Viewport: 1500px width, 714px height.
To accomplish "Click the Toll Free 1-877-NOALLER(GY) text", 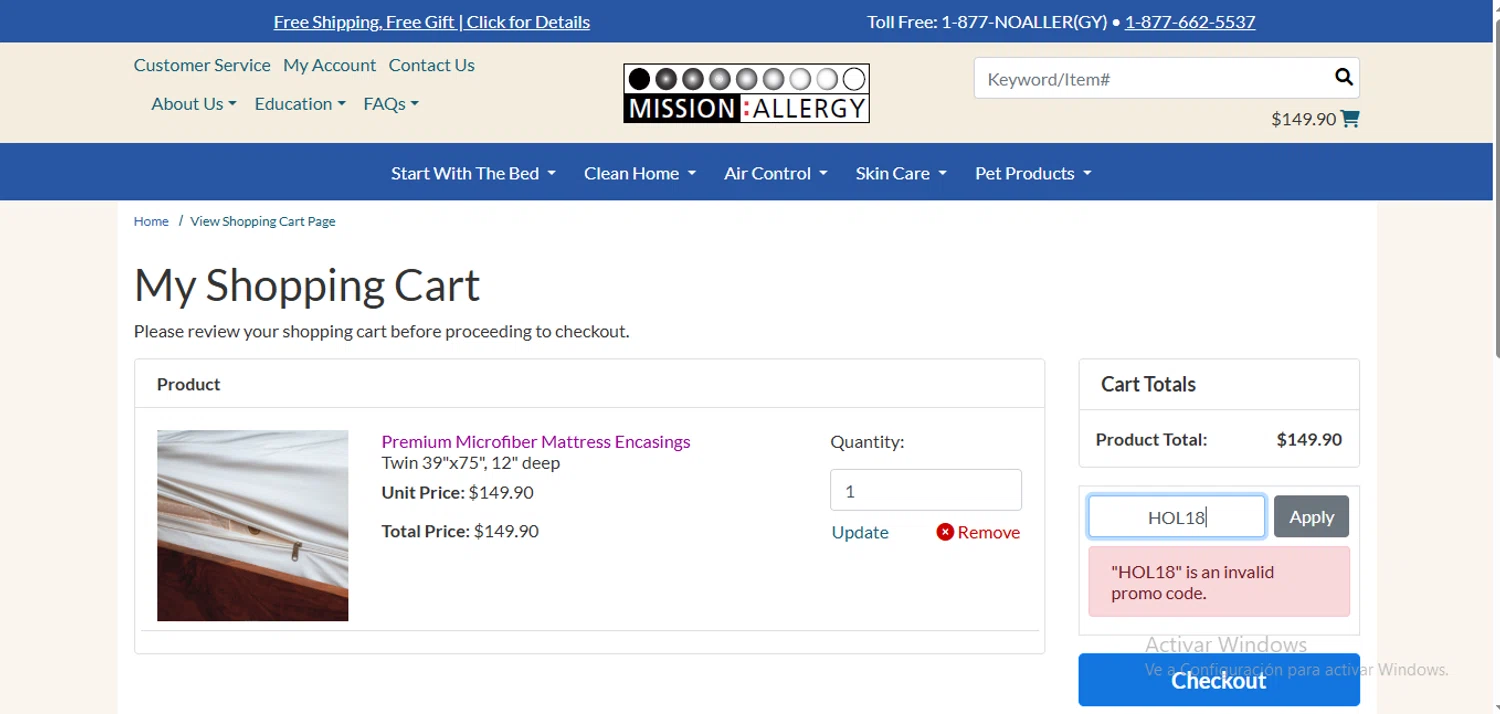I will click(x=987, y=22).
